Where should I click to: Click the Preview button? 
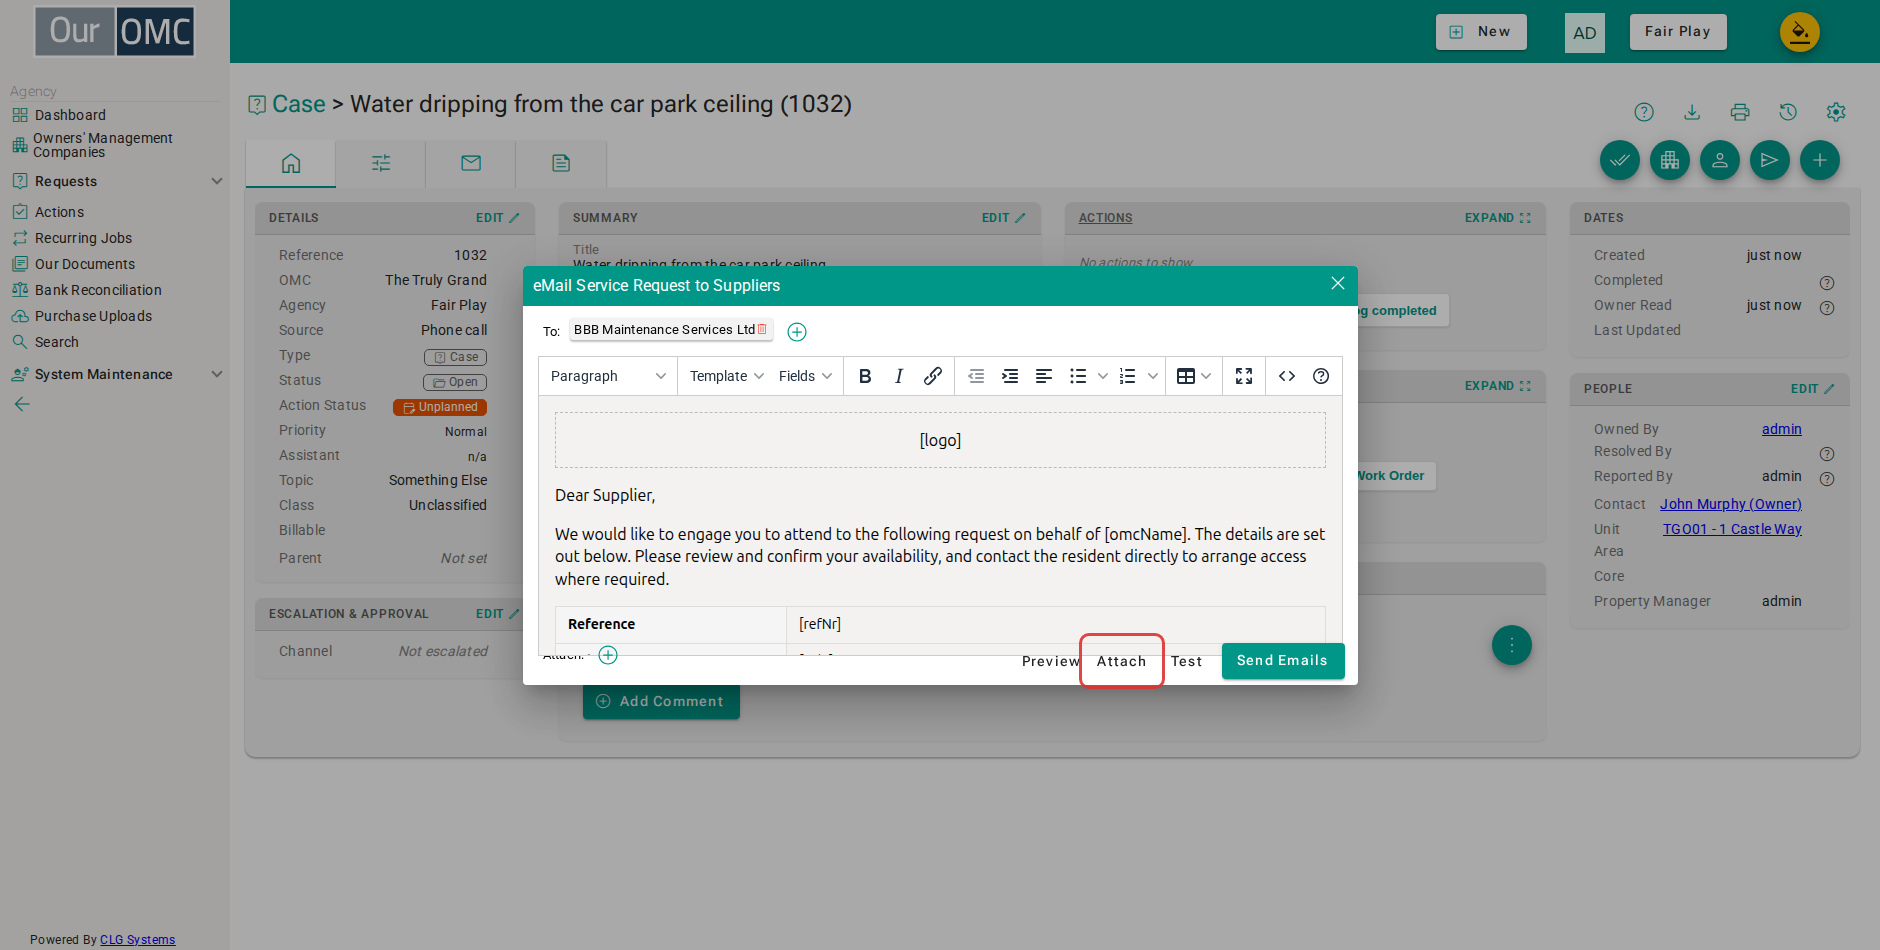(1051, 661)
